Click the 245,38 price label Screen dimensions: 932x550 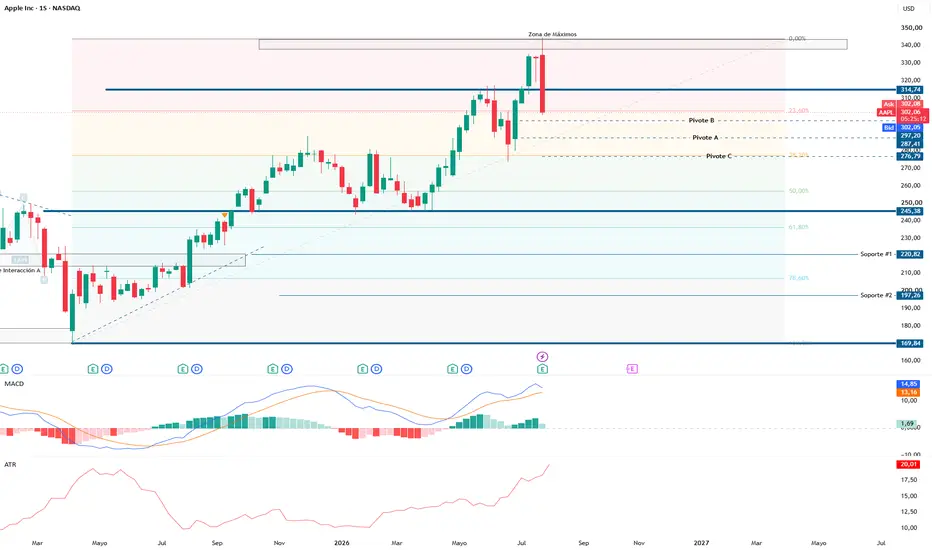click(910, 211)
